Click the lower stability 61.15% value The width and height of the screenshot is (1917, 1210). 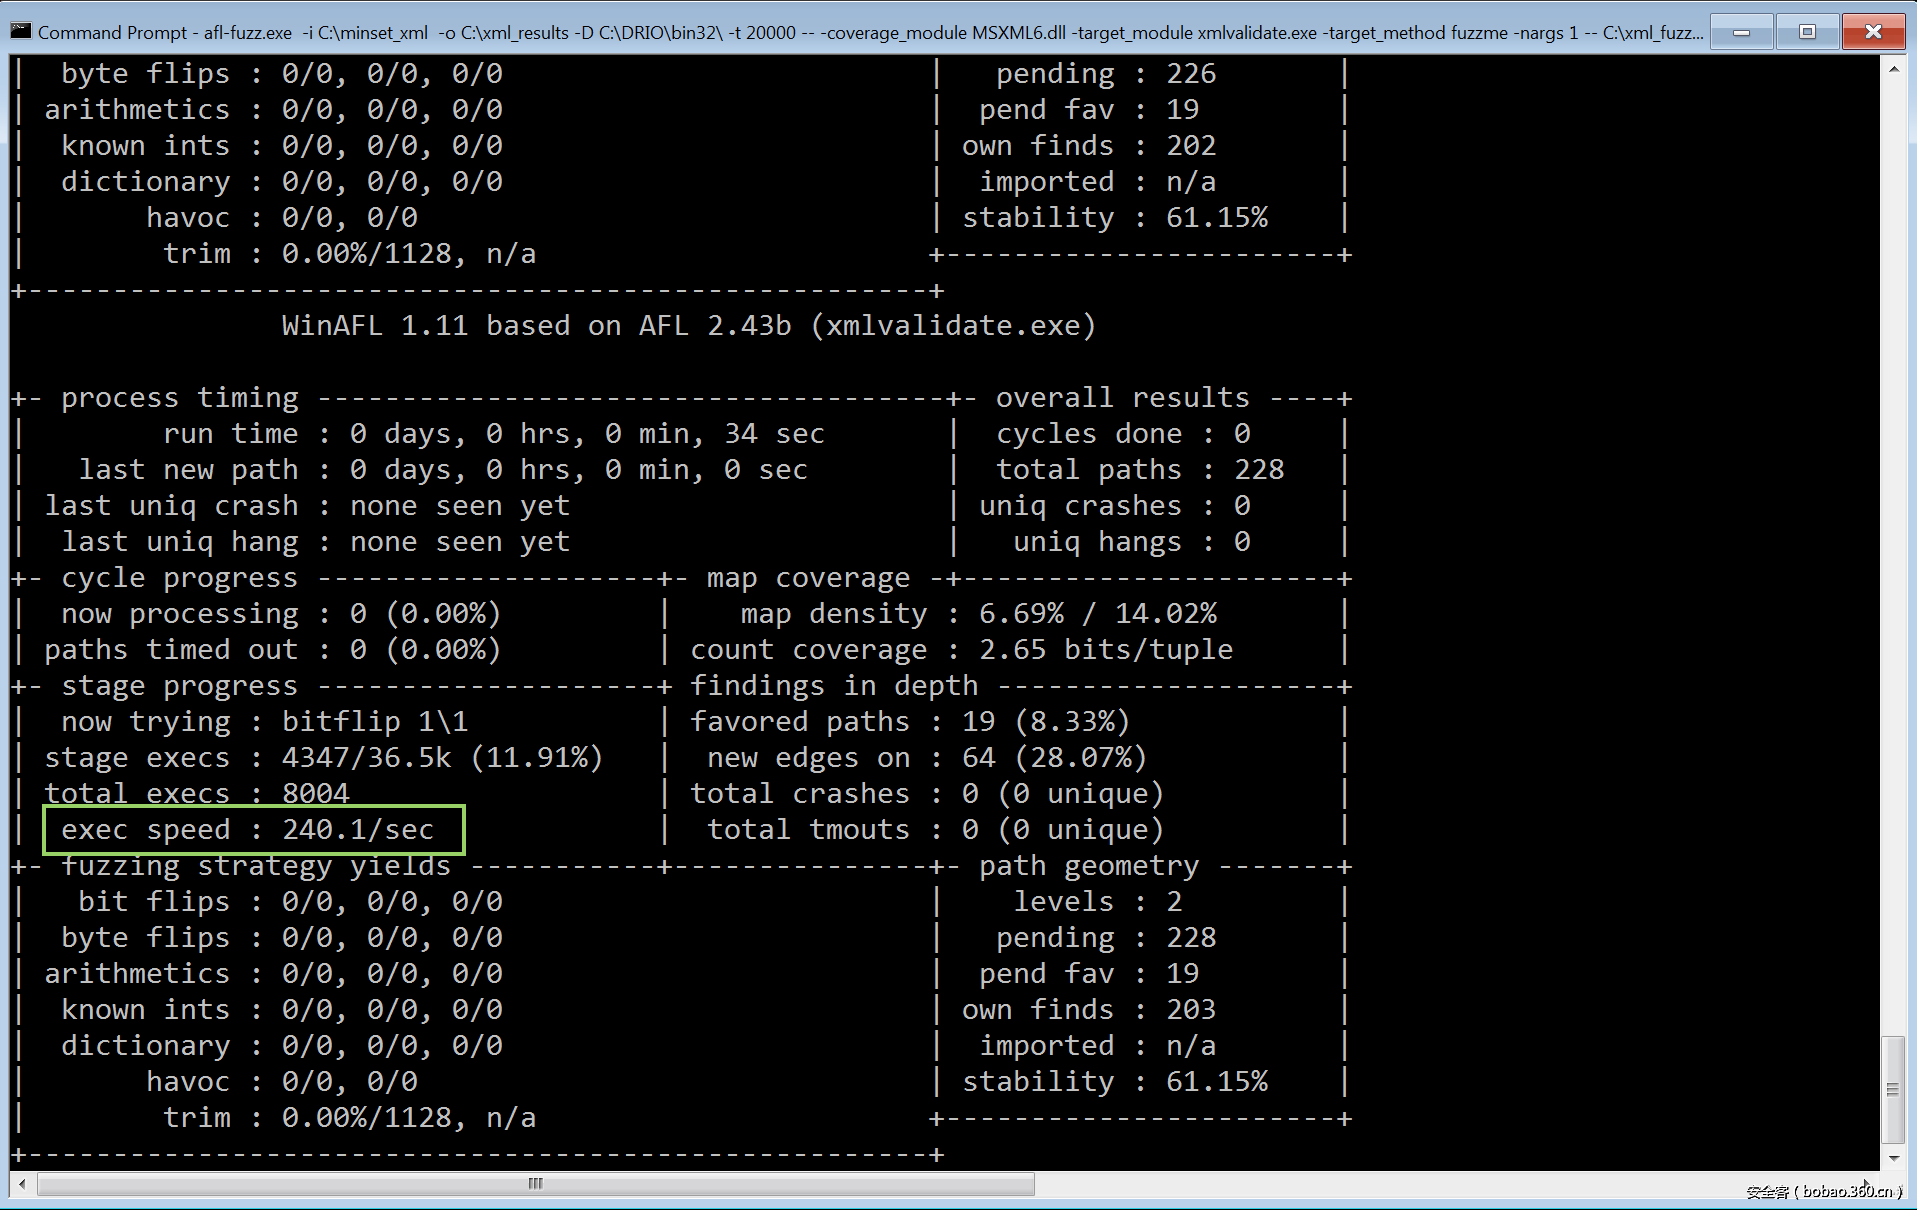[x=1216, y=1082]
